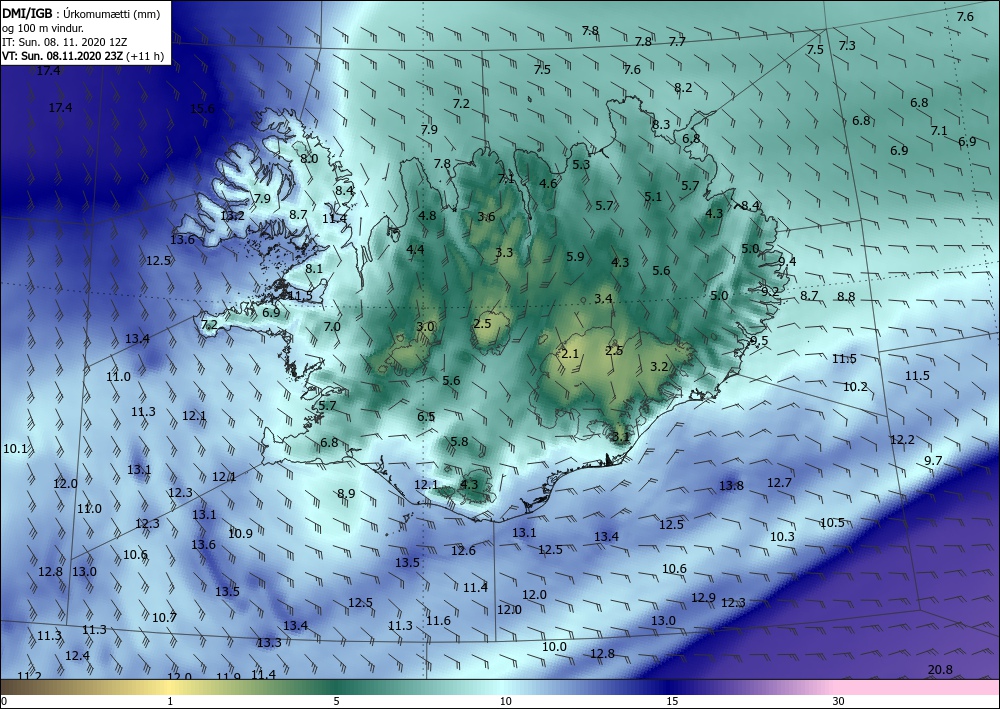This screenshot has width=1000, height=709.
Task: Click the map value 3.0
Action: click(x=425, y=326)
